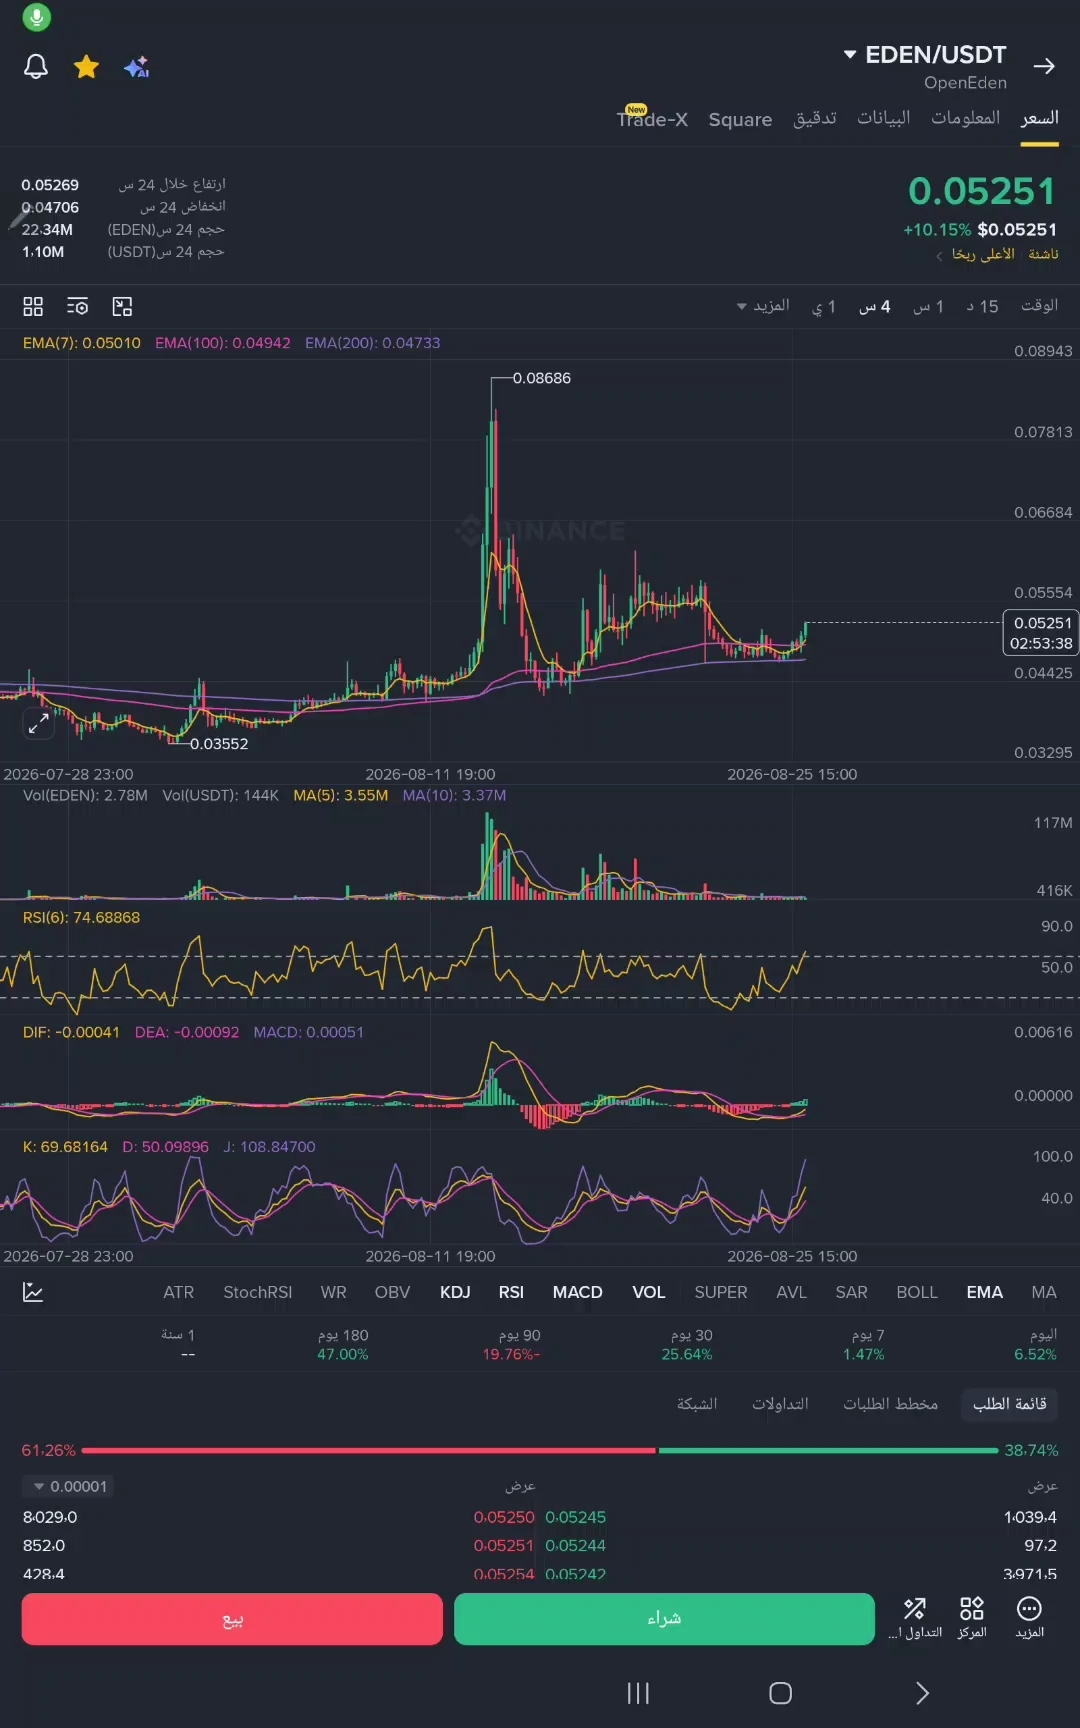Tap the Android back chevron button
Viewport: 1080px width, 1728px height.
tap(922, 1693)
